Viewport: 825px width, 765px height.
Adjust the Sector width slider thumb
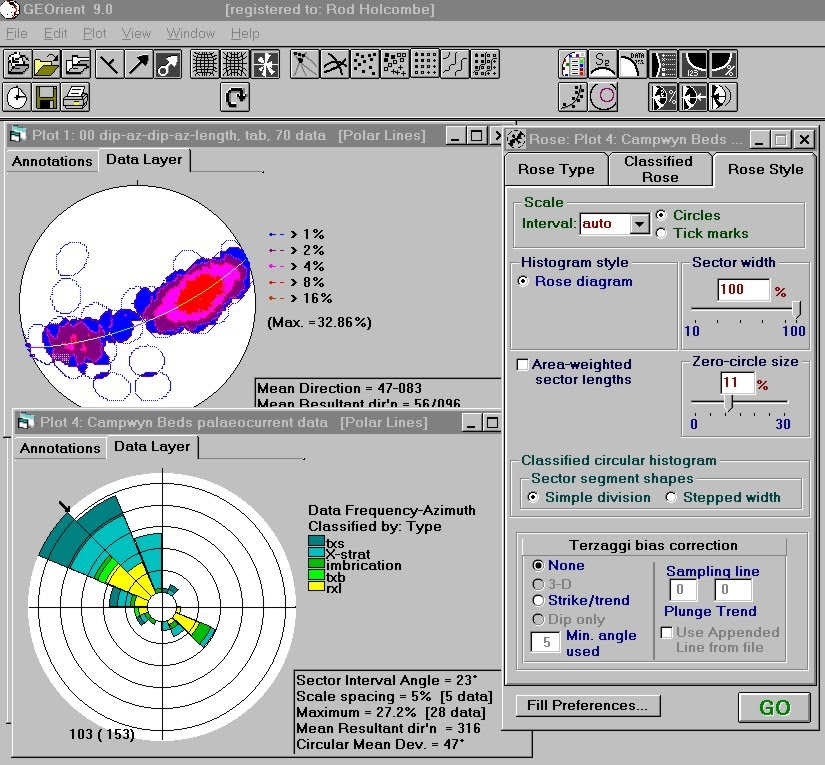(797, 309)
